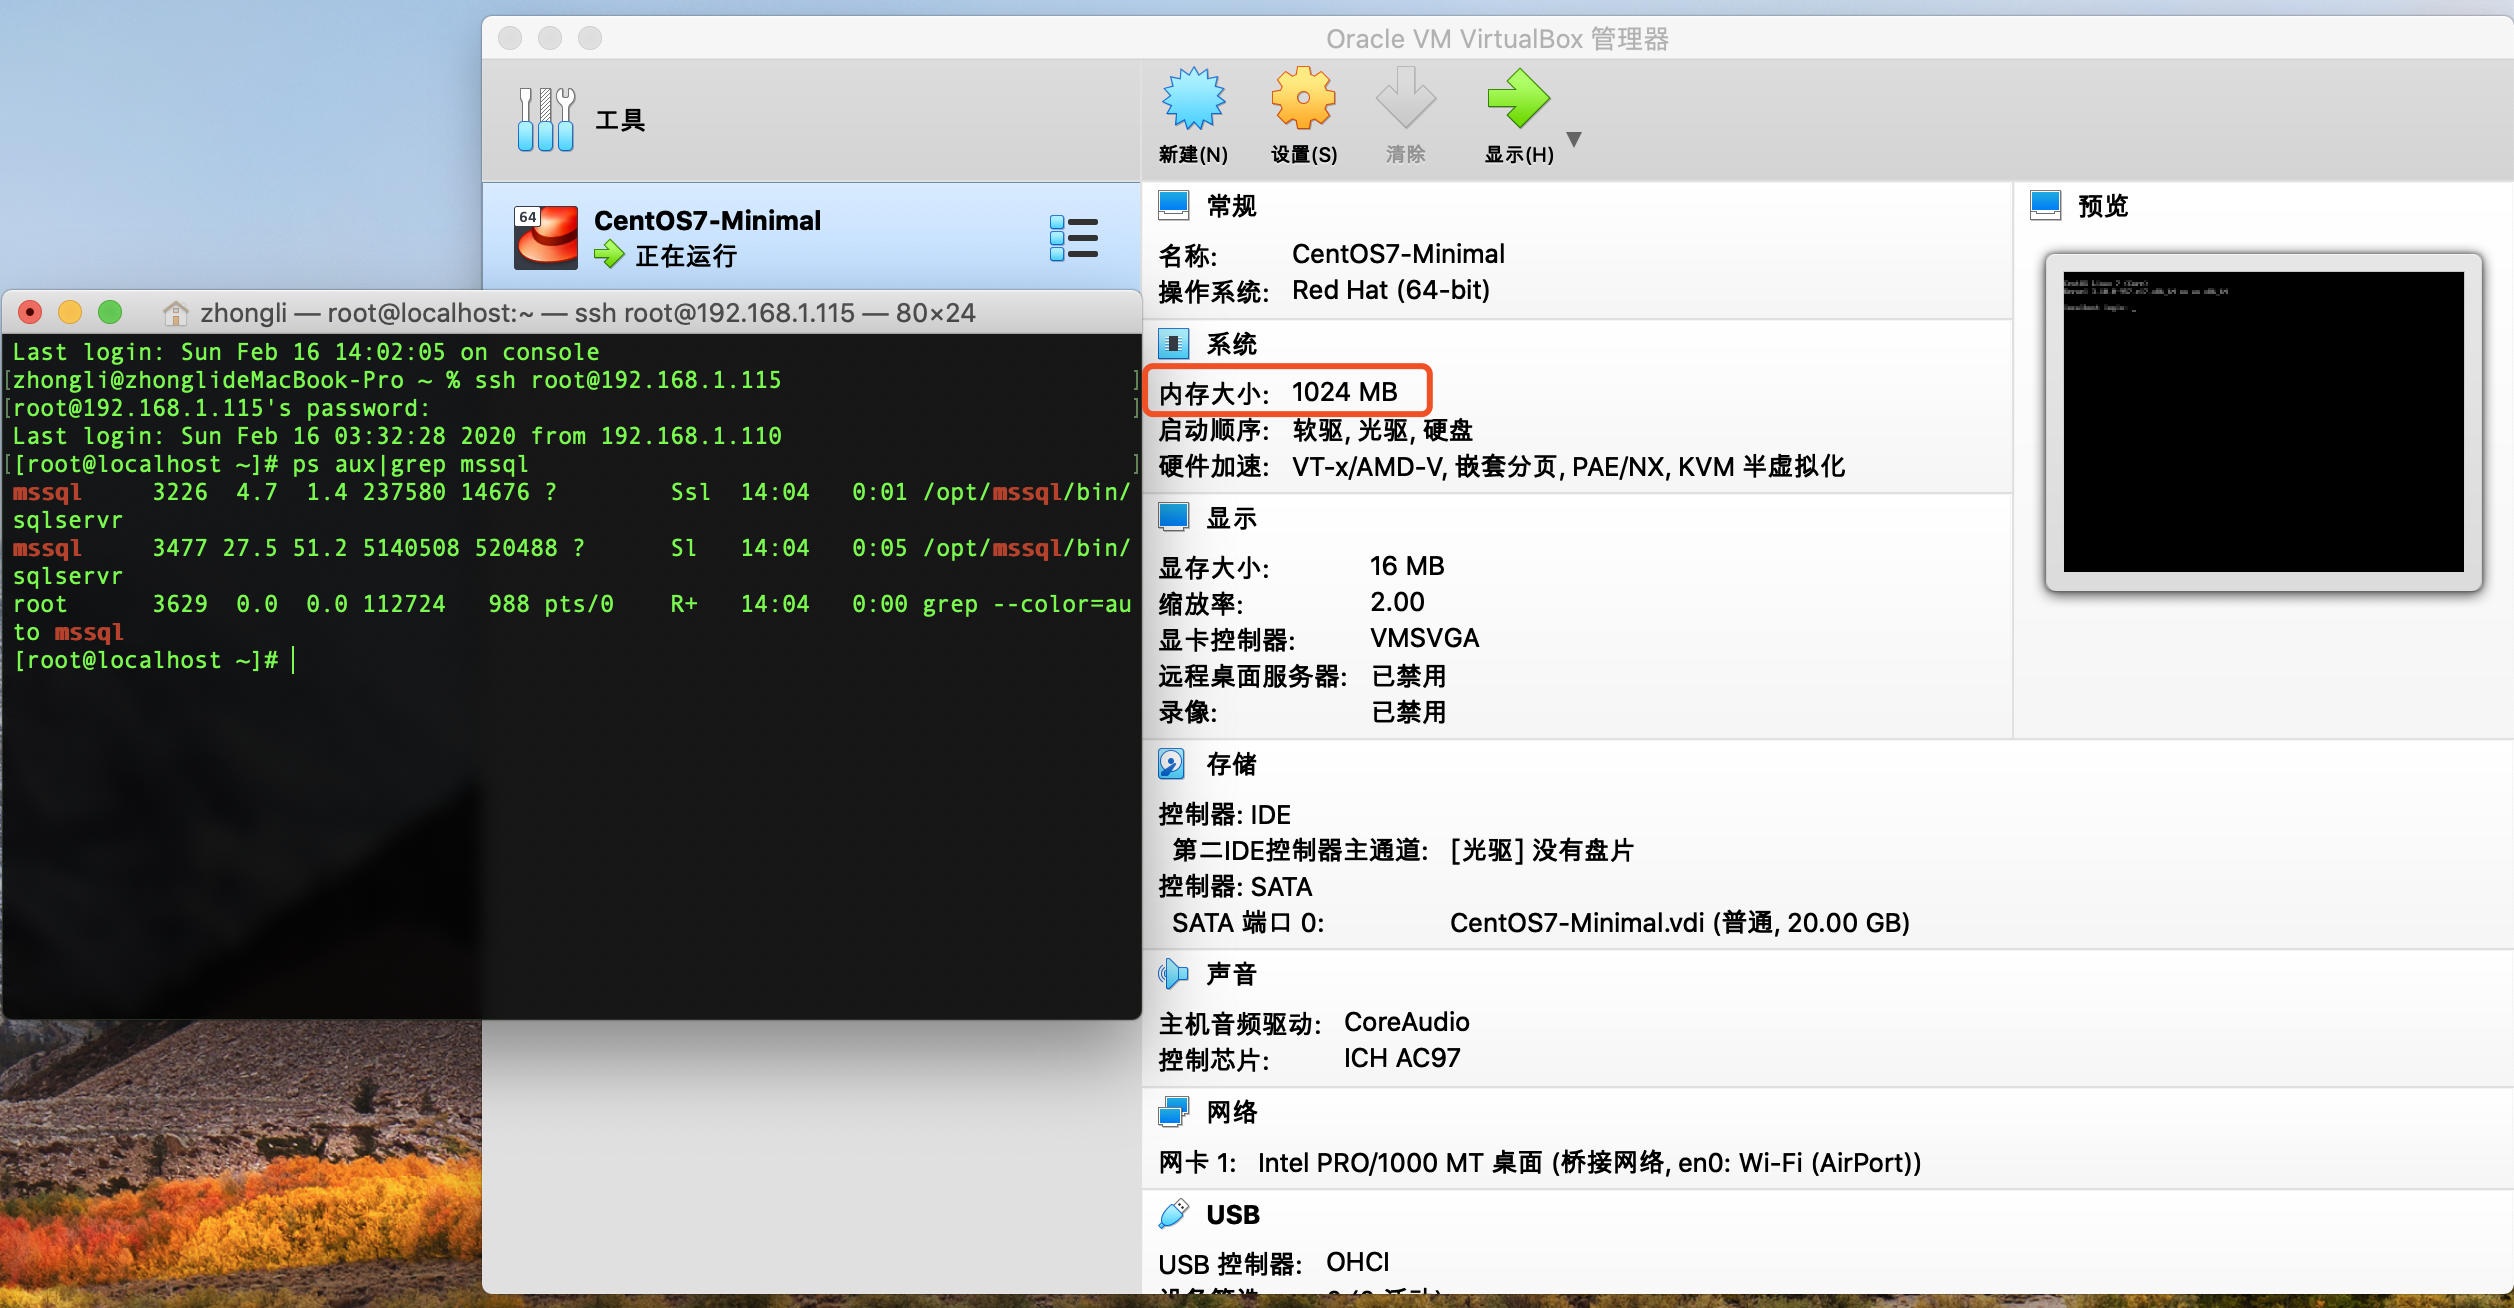Click the Audio (声音) section speaker icon
The width and height of the screenshot is (2514, 1308).
pyautogui.click(x=1172, y=973)
